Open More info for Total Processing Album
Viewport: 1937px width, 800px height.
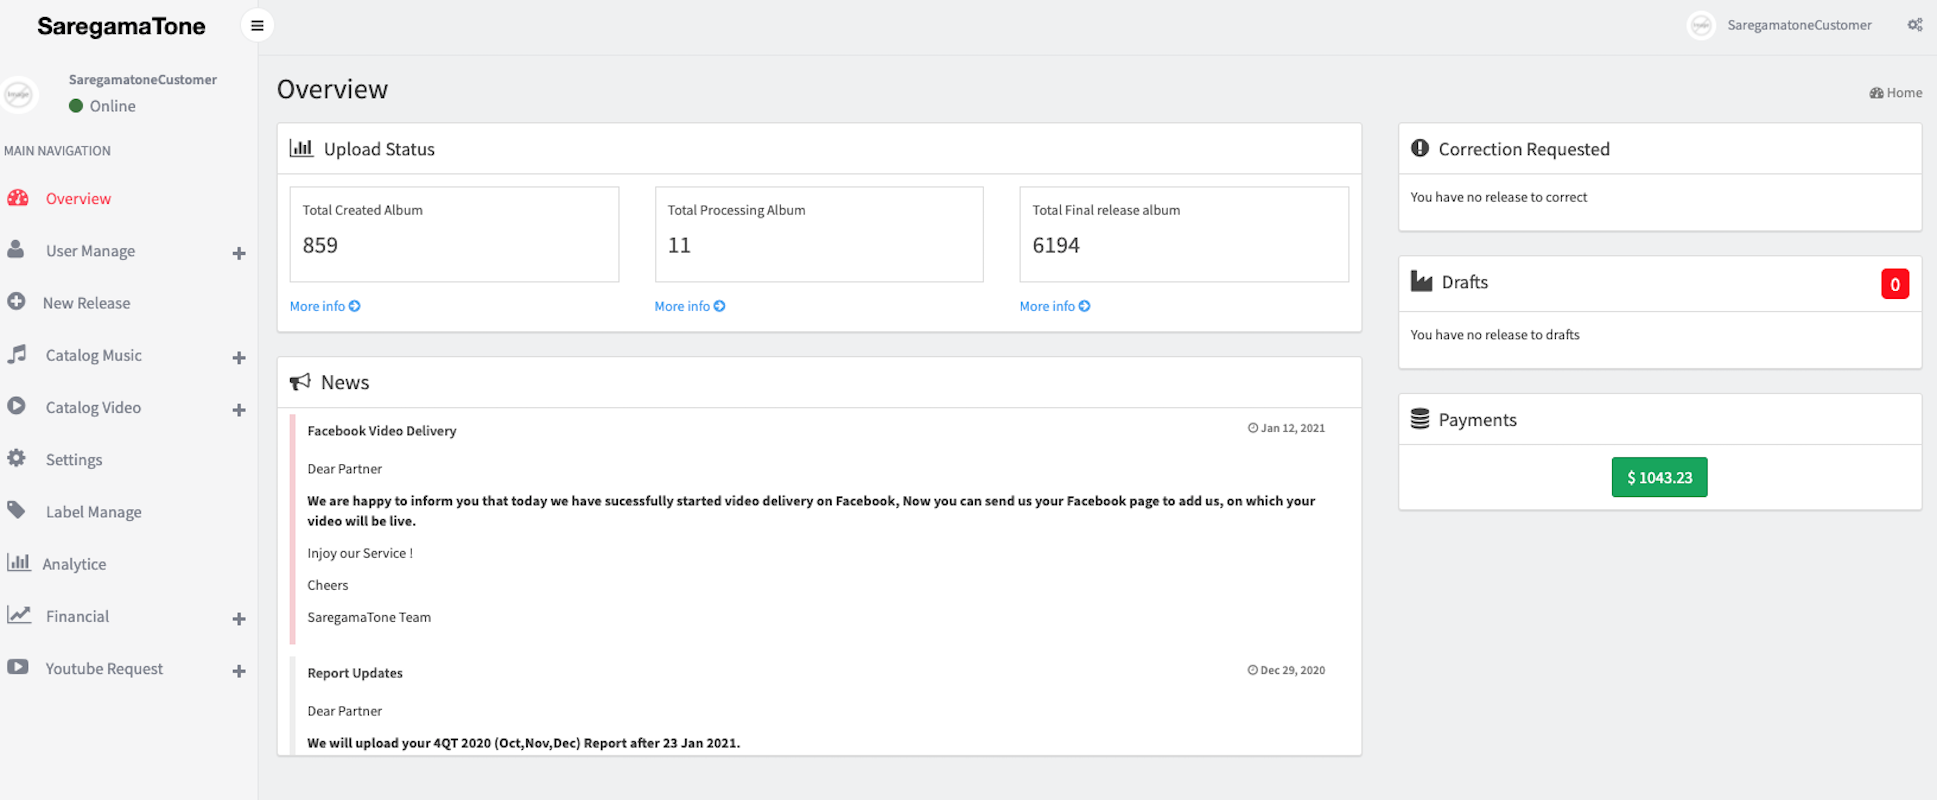click(x=690, y=306)
